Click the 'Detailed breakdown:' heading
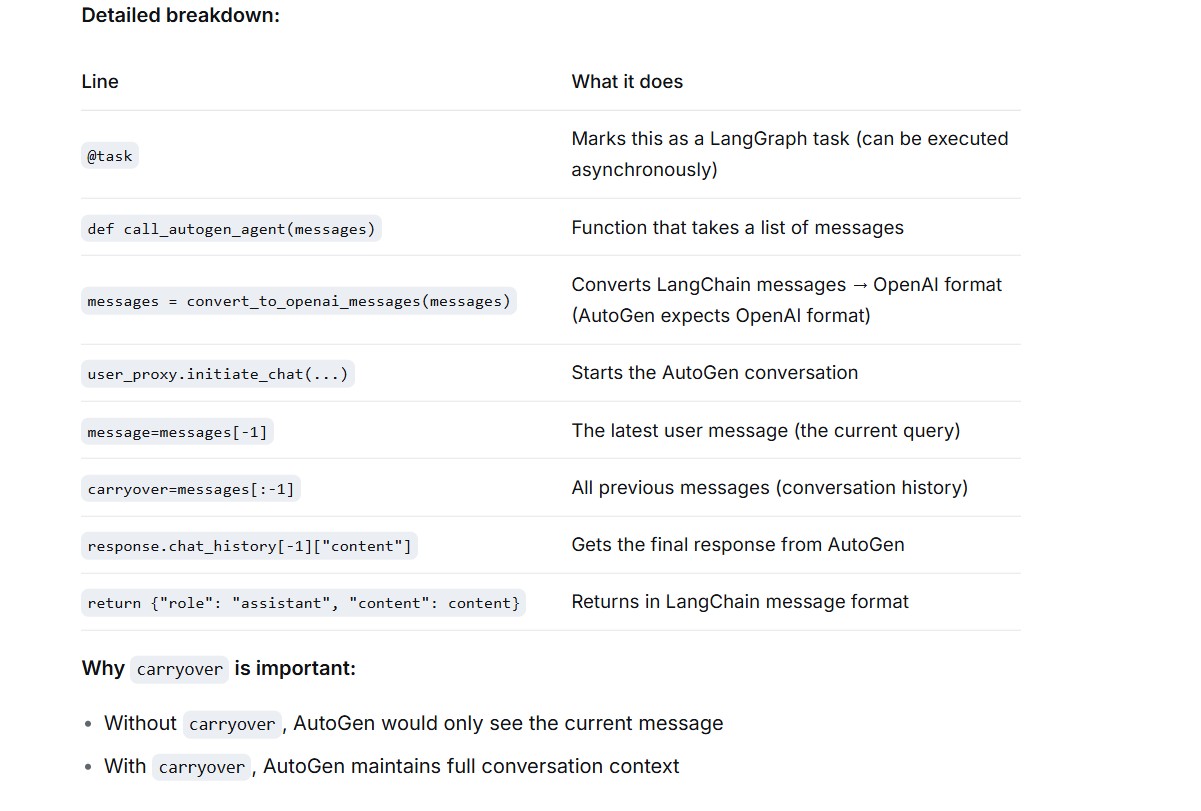The height and width of the screenshot is (811, 1201). 180,15
